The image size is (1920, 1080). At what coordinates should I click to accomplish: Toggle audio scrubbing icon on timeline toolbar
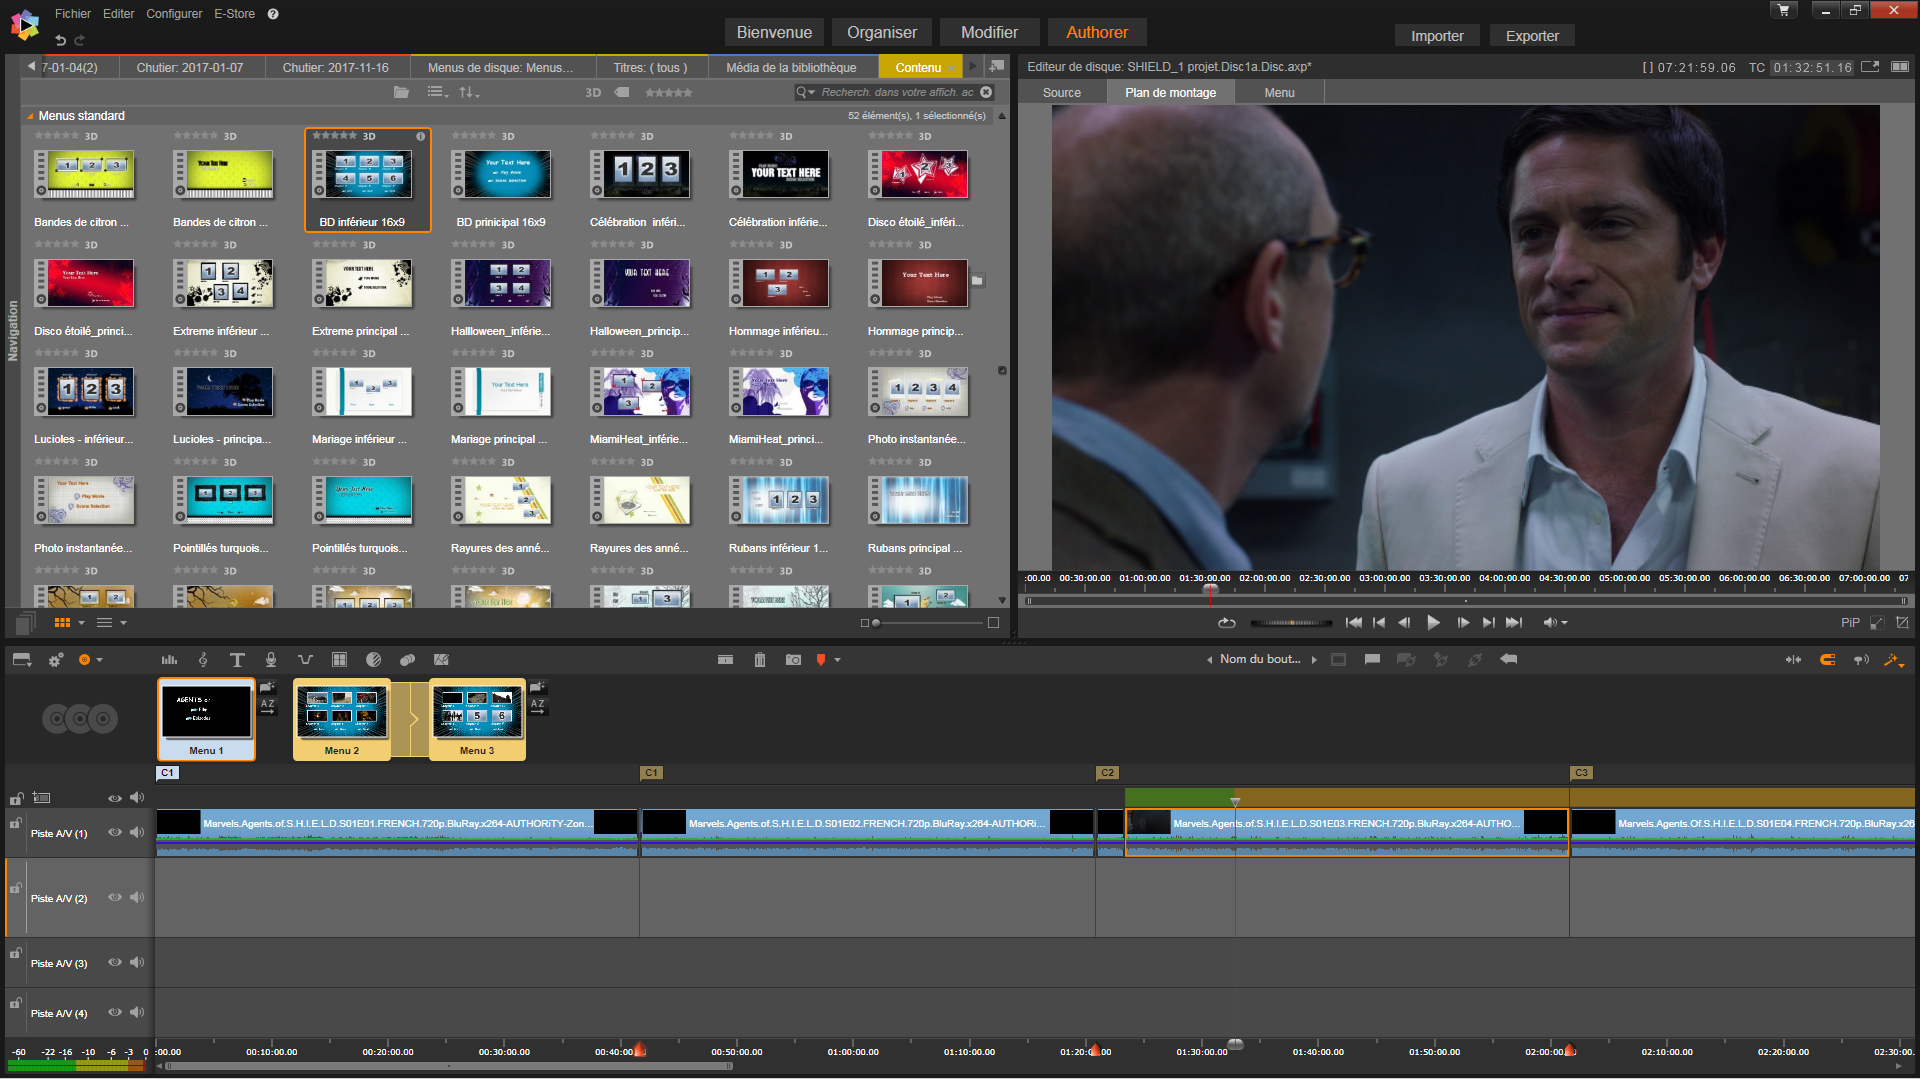coord(1861,660)
